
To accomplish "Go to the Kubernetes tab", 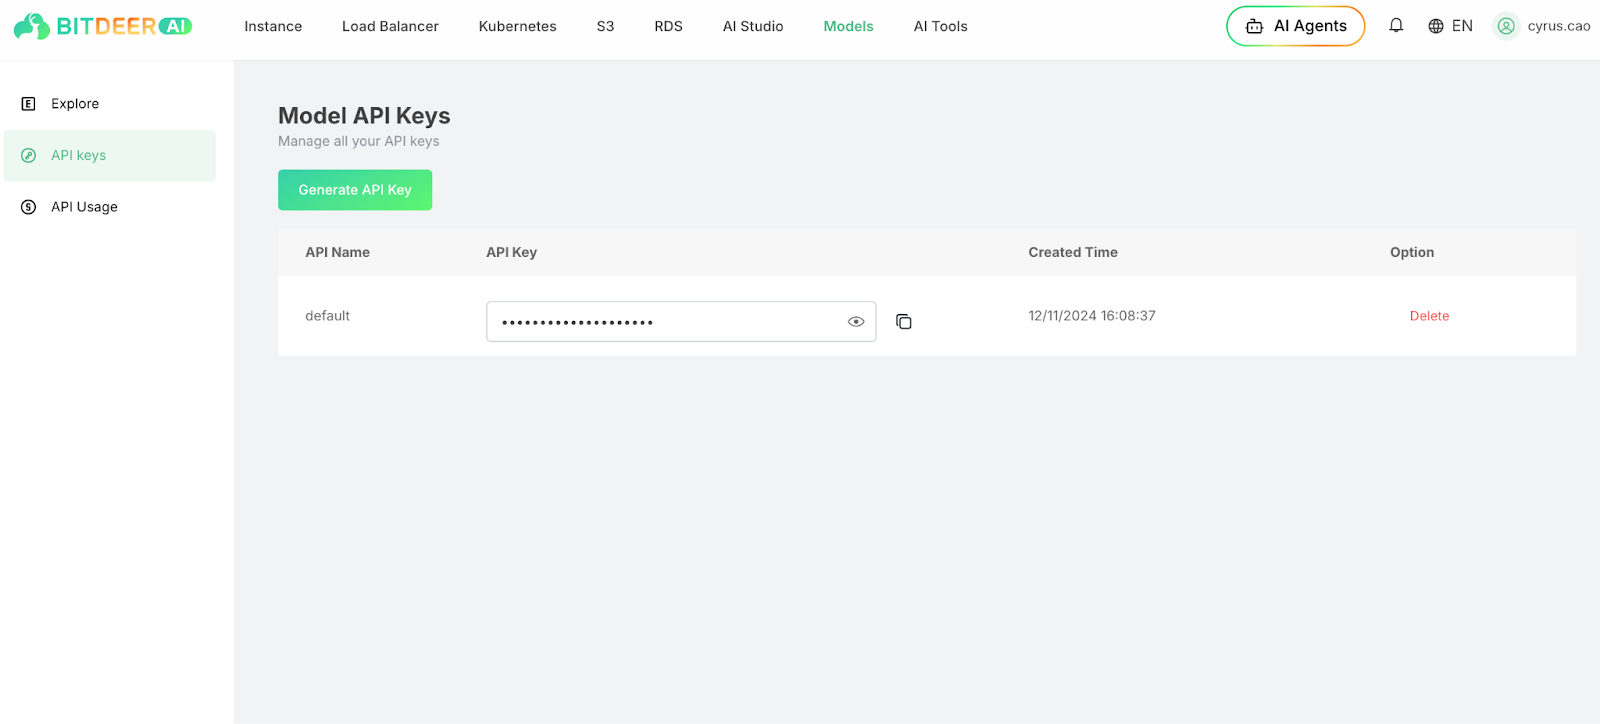I will 517,27.
